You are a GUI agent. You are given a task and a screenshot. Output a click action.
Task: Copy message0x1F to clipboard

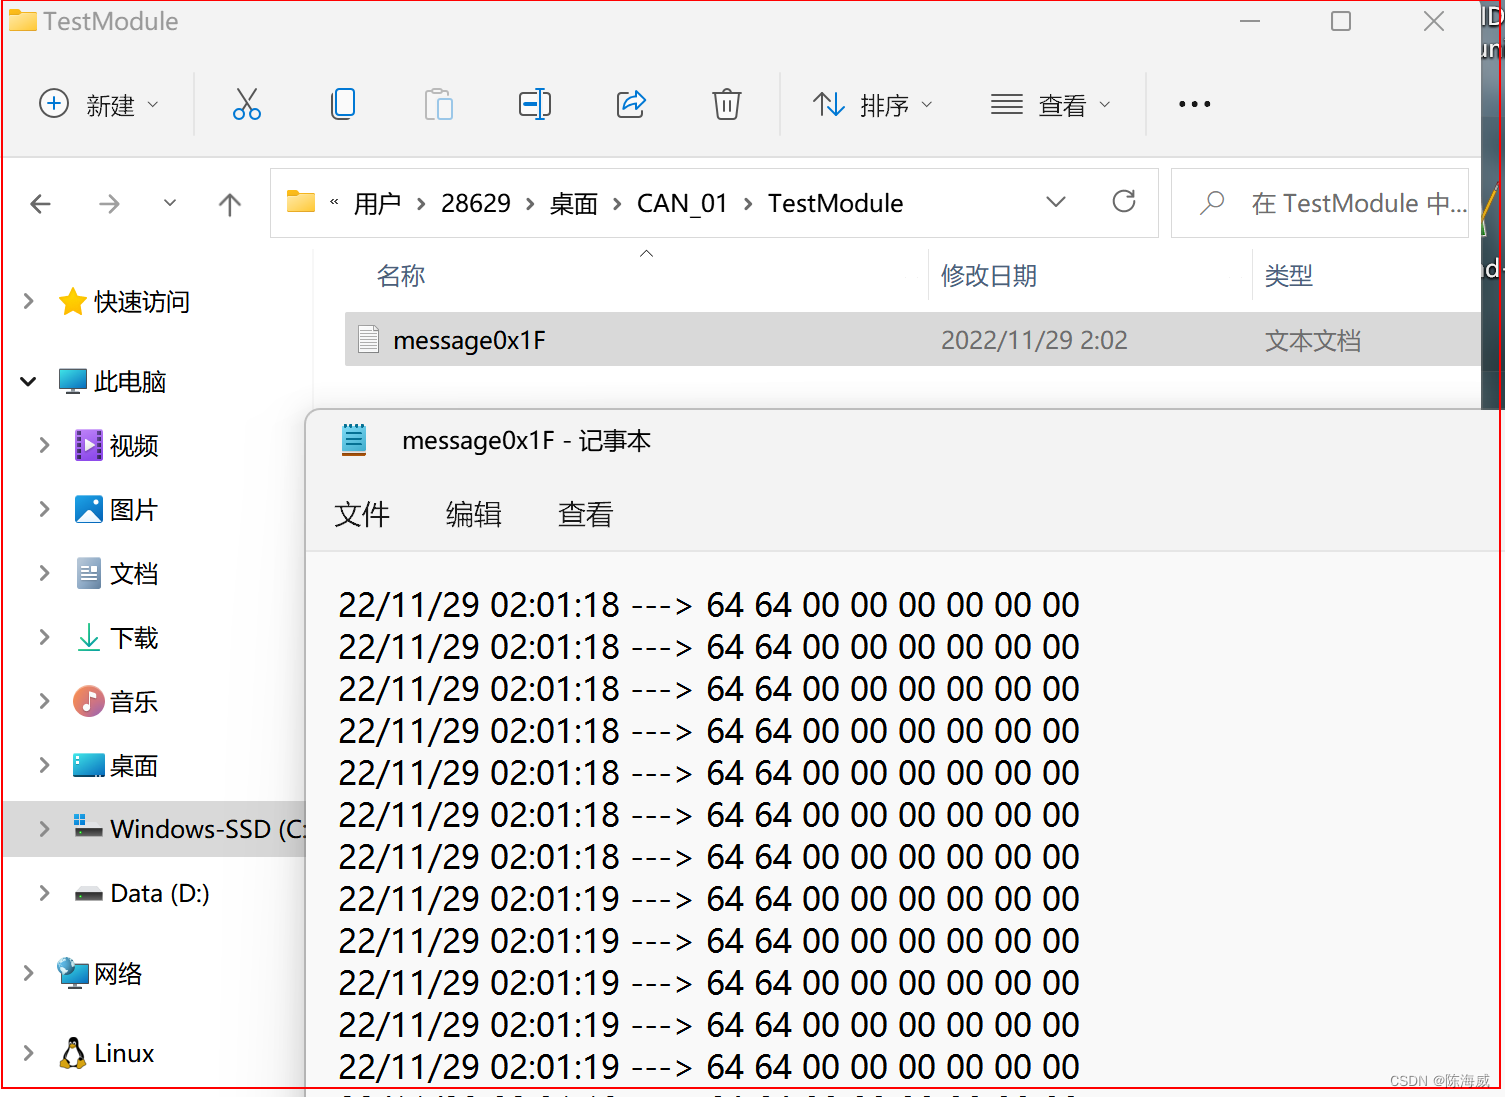point(343,103)
